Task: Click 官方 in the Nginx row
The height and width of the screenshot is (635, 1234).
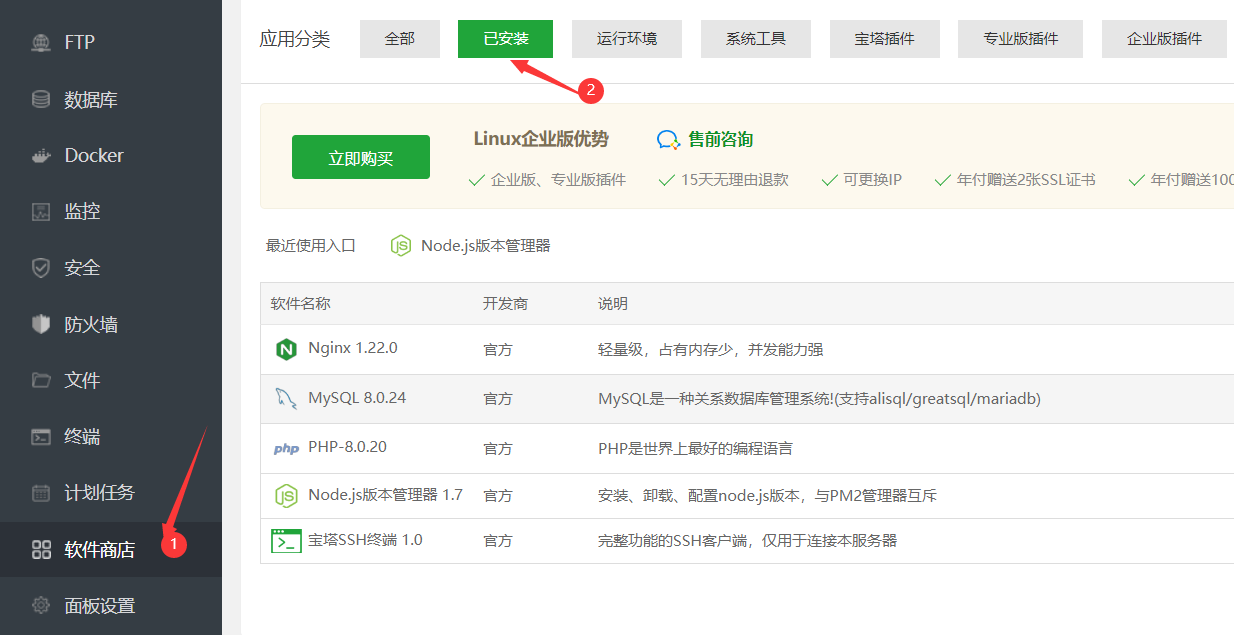Action: click(498, 350)
